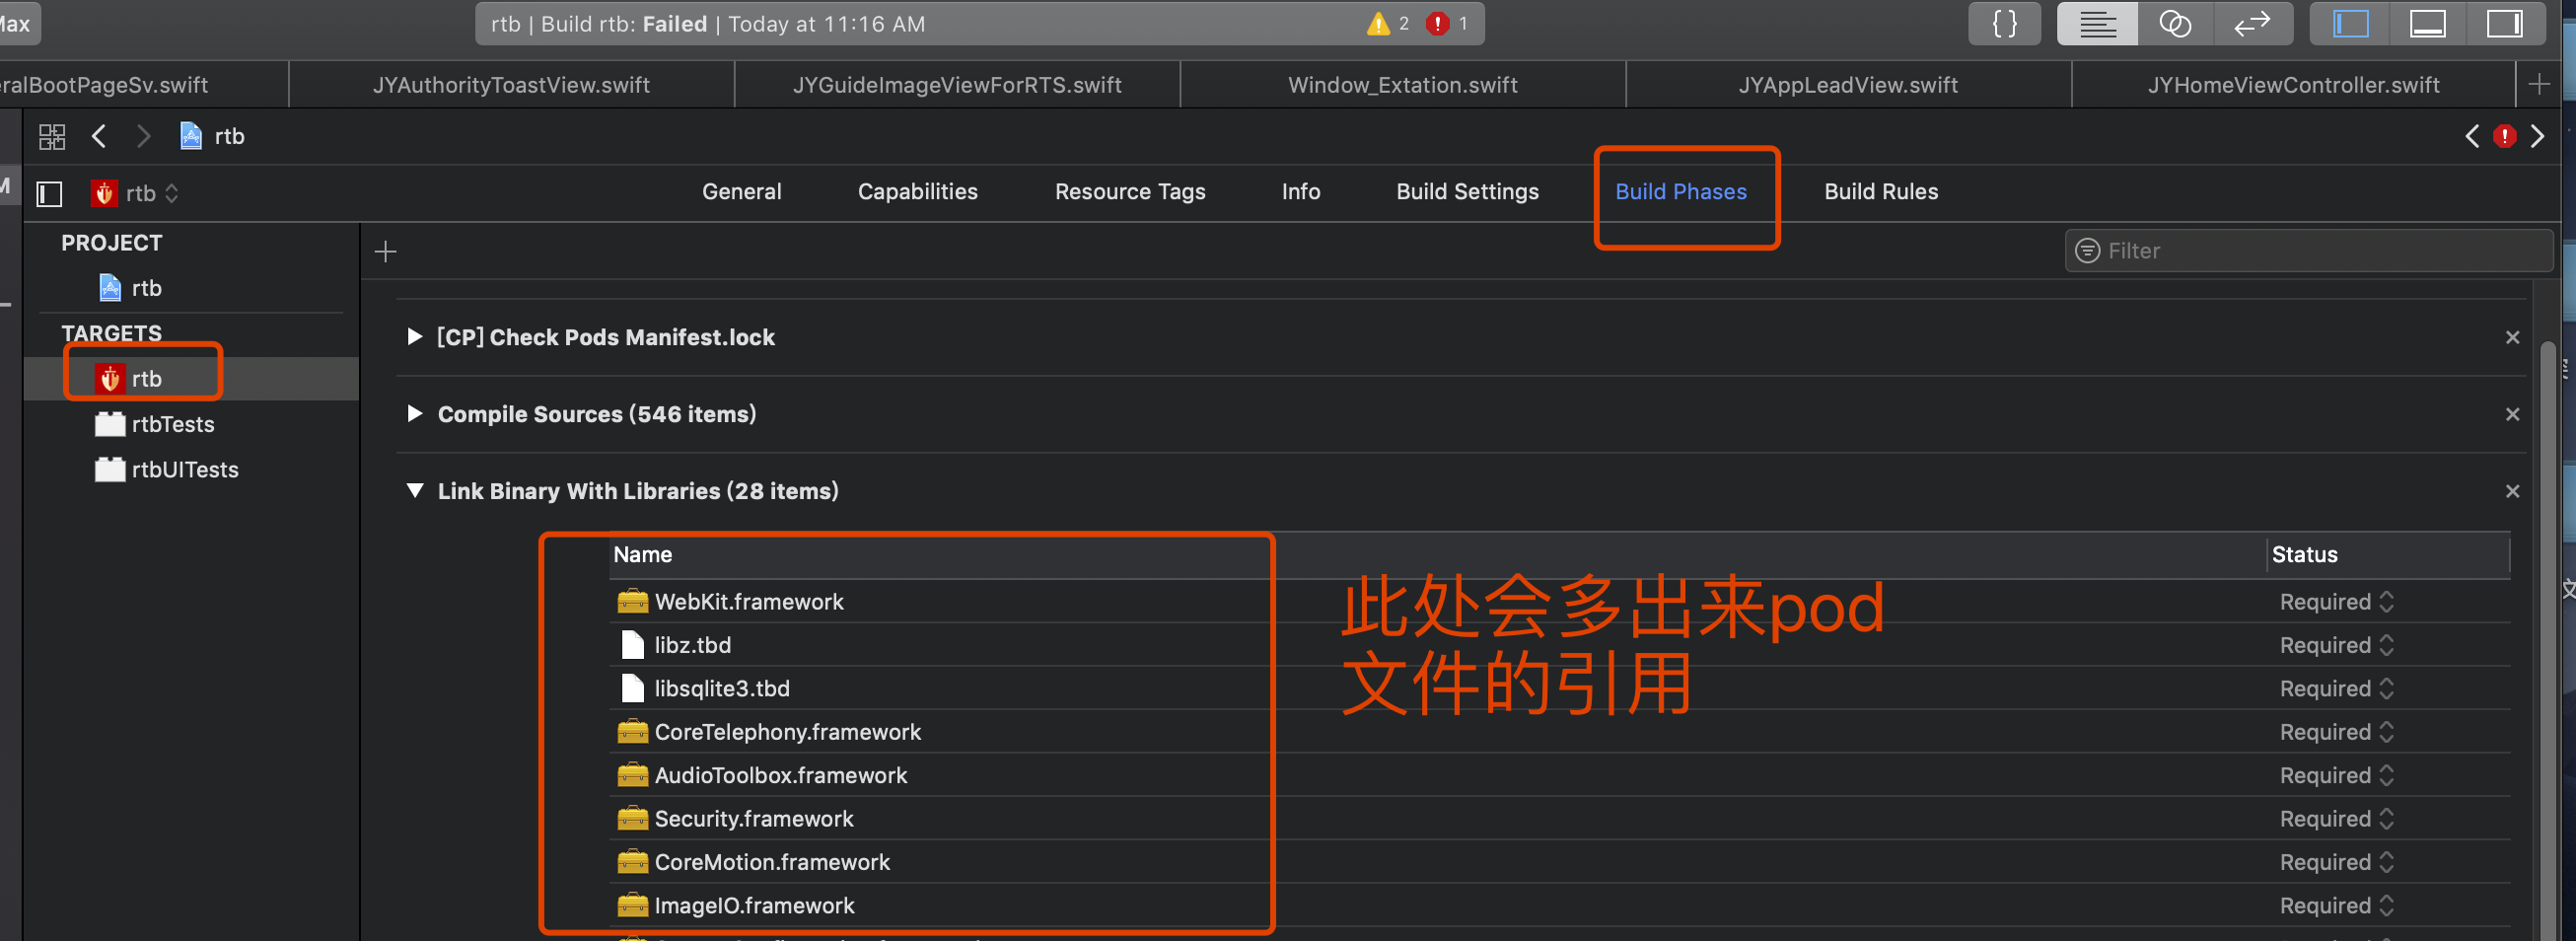The image size is (2576, 941).
Task: Switch to the Build Rules tab
Action: (x=1881, y=191)
